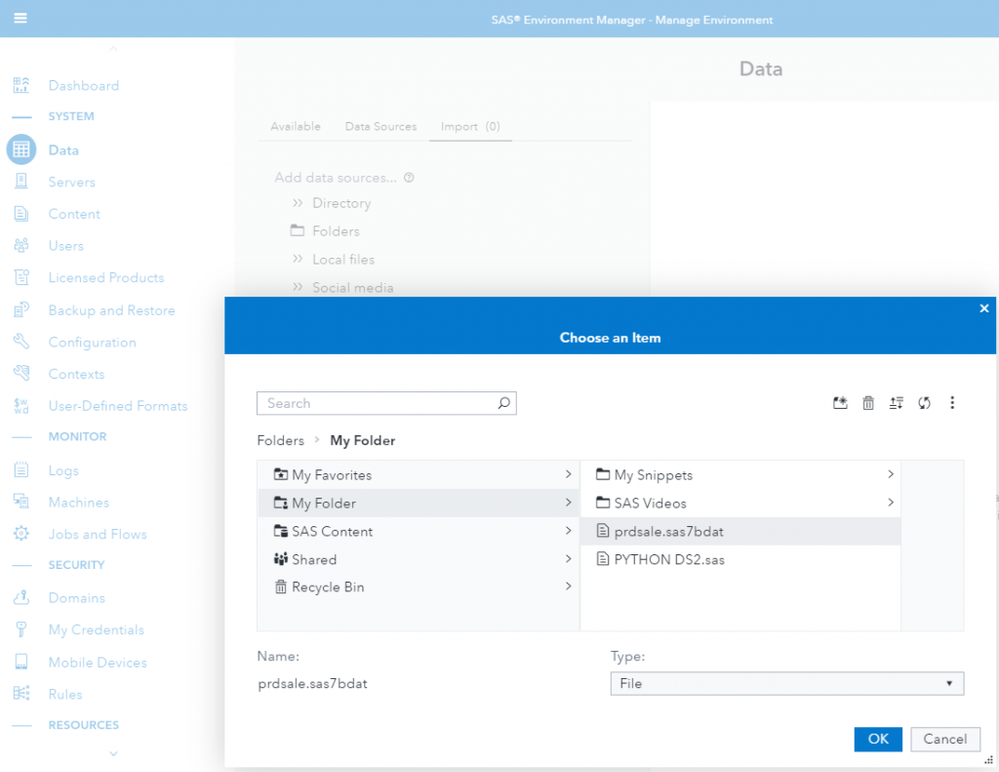999x772 pixels.
Task: Click the search magnifier icon
Action: pyautogui.click(x=504, y=403)
